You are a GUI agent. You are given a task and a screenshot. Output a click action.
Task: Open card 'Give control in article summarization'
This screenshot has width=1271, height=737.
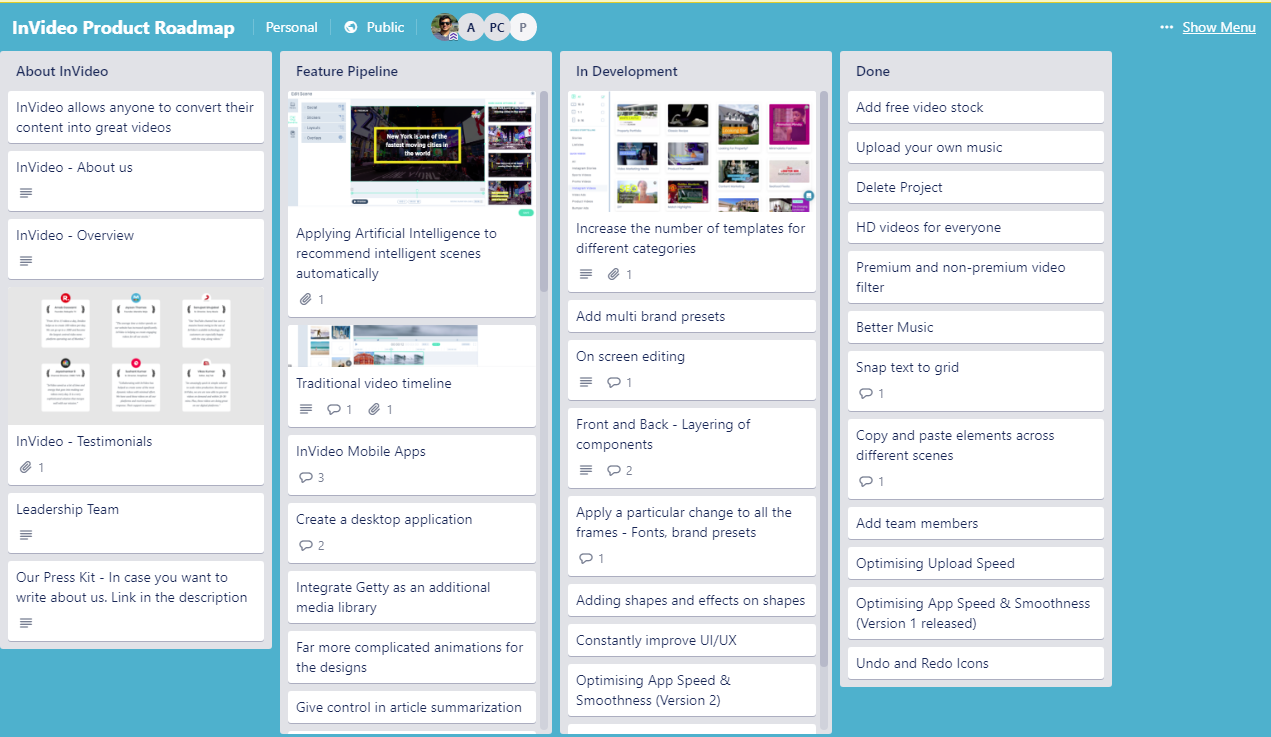(412, 707)
